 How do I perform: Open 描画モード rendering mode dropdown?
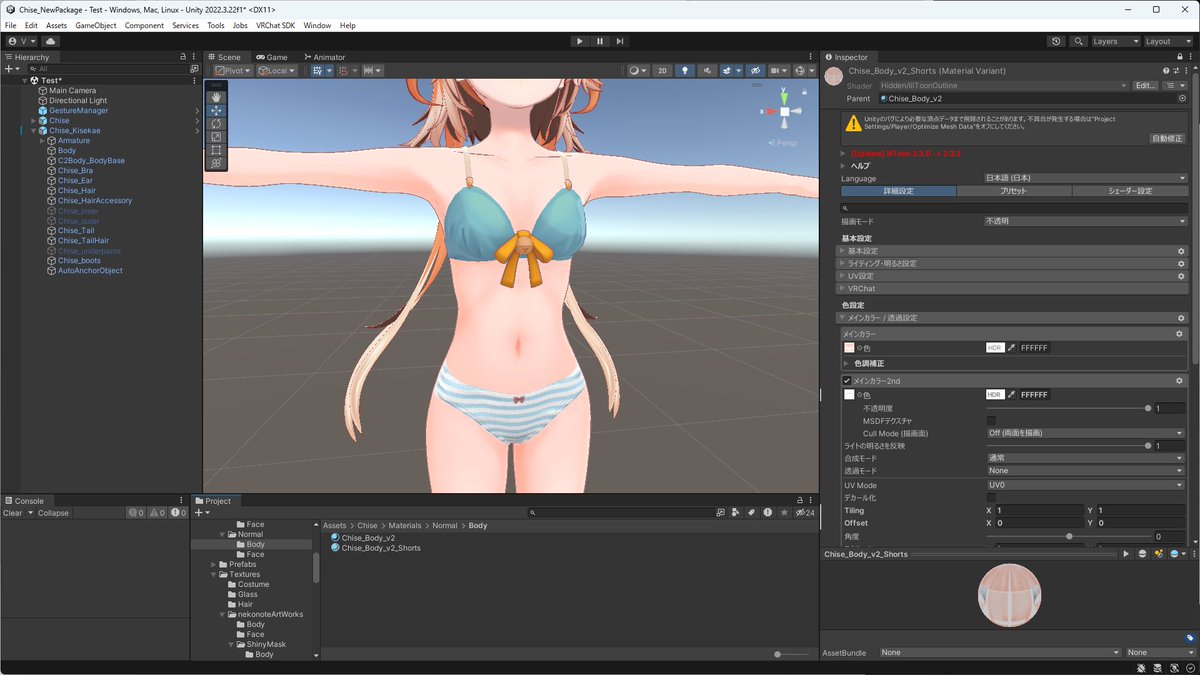[x=1086, y=221]
